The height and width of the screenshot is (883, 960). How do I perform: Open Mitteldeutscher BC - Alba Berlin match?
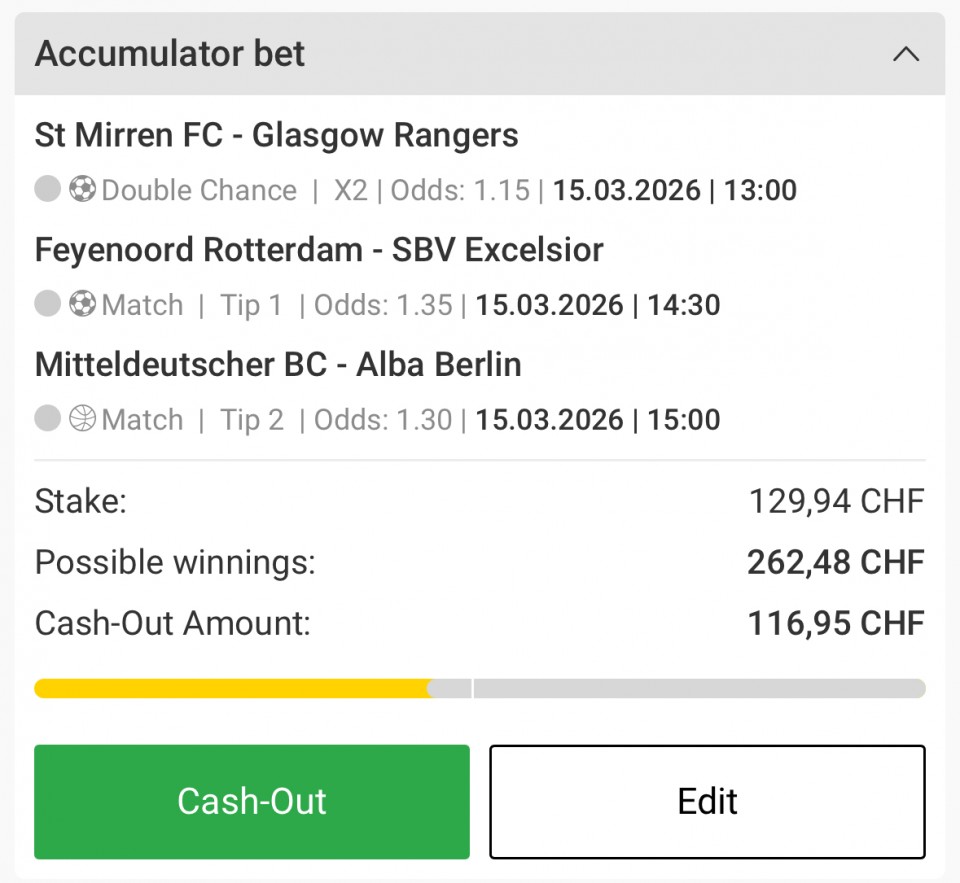278,365
